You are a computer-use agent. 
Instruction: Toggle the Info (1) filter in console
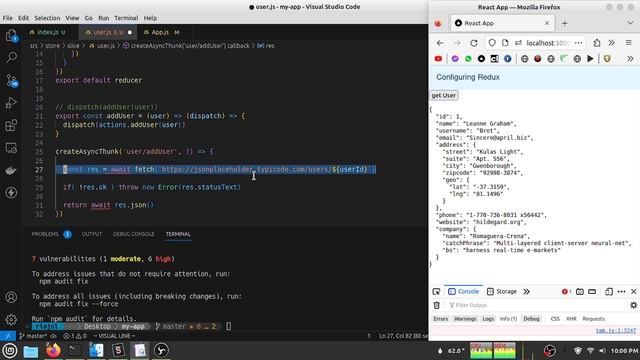(x=508, y=319)
